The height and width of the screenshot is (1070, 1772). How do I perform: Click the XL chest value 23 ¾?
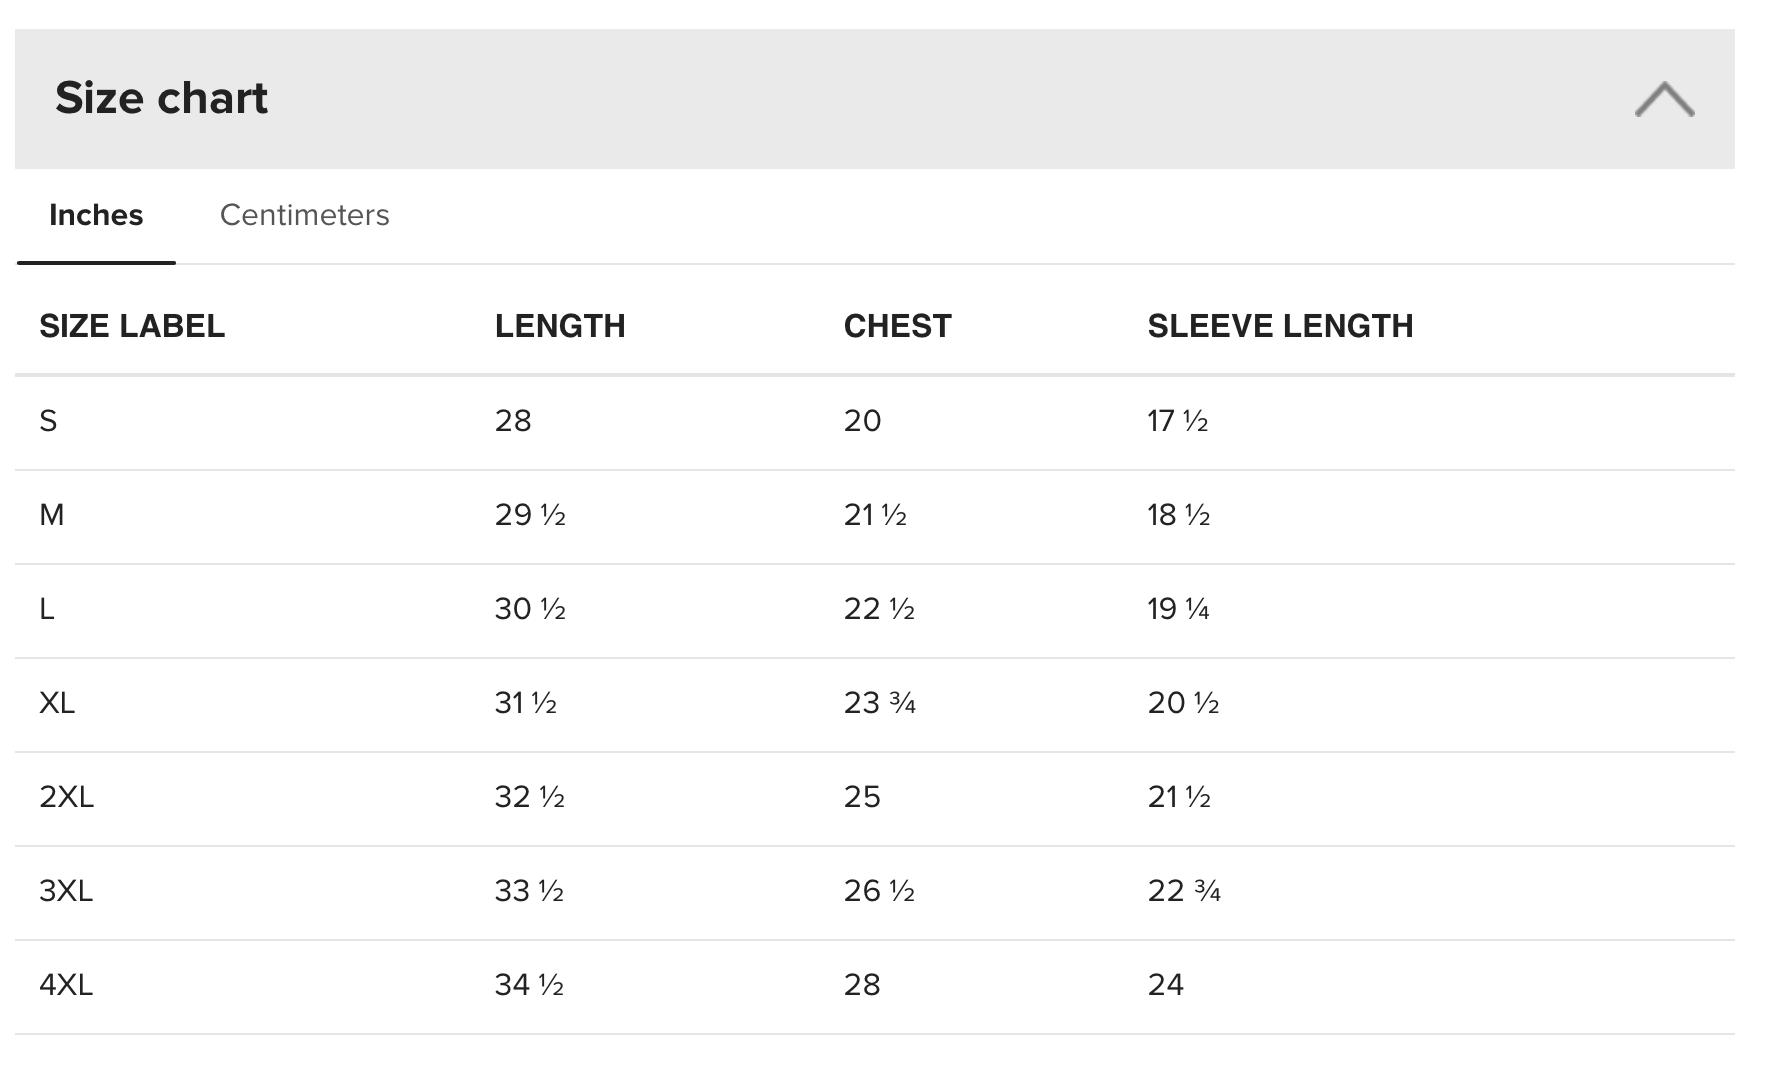tap(879, 703)
